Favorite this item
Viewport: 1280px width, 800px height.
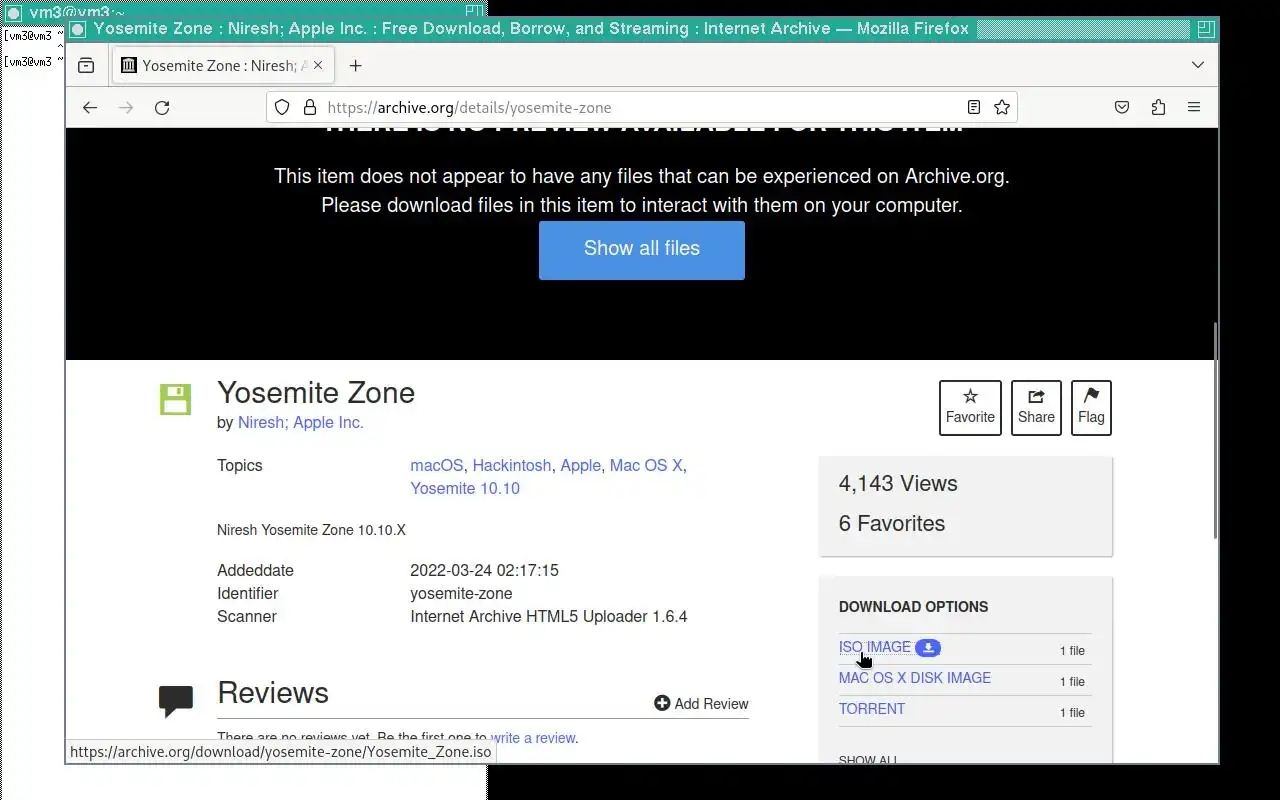click(970, 407)
